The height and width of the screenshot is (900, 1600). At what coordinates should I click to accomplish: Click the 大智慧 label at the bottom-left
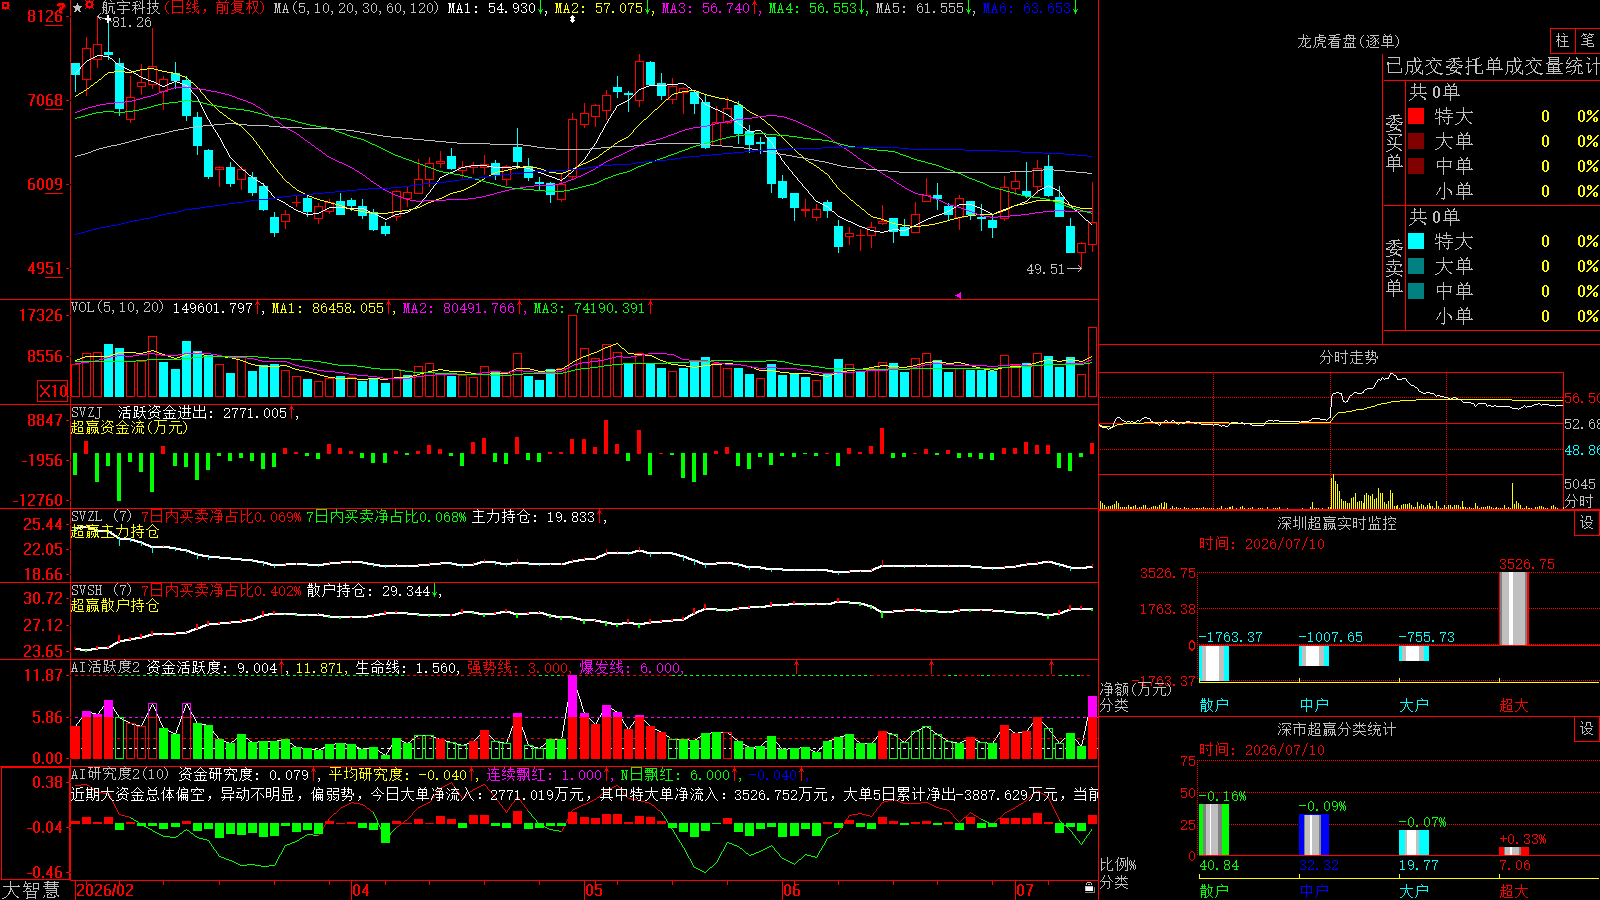click(31, 890)
